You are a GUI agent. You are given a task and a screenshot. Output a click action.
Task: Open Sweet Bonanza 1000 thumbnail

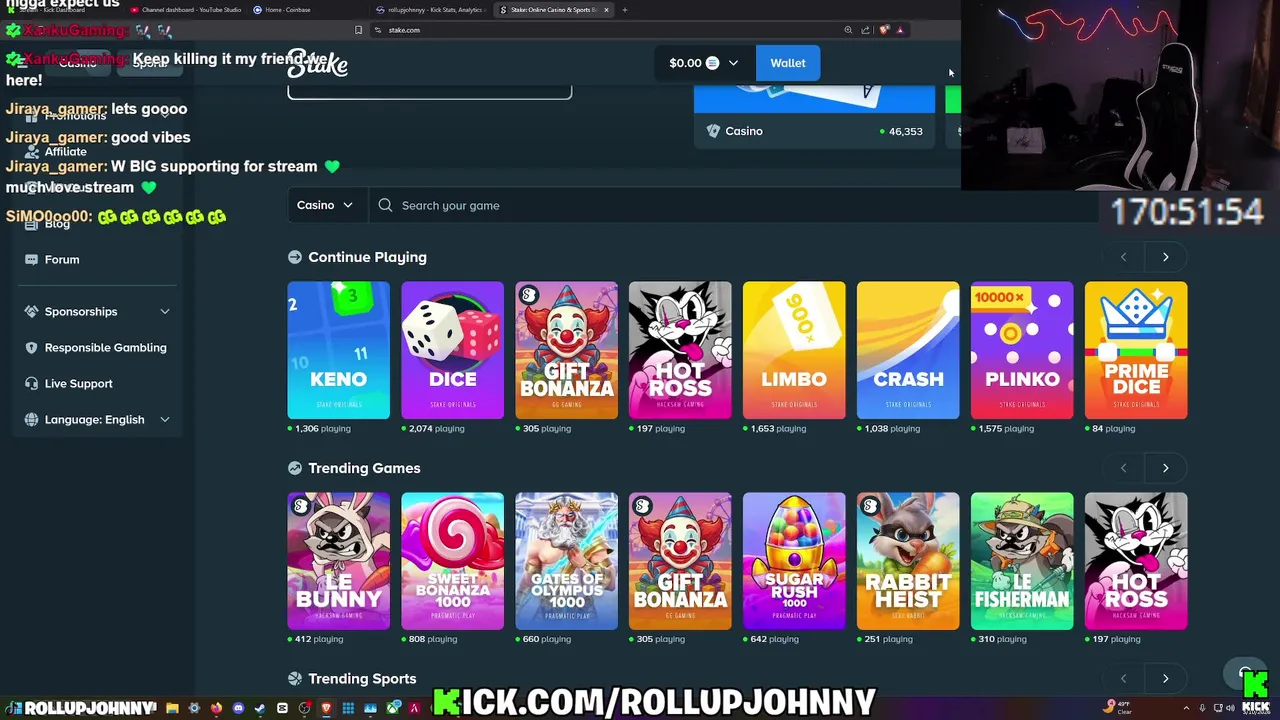click(453, 561)
